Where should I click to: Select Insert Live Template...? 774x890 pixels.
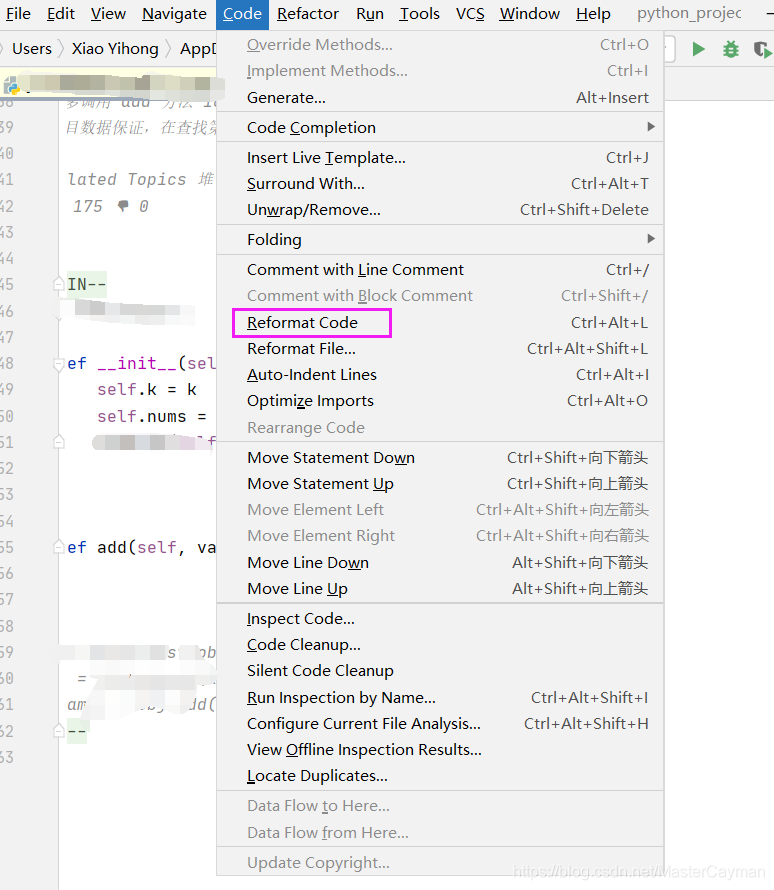click(x=440, y=157)
